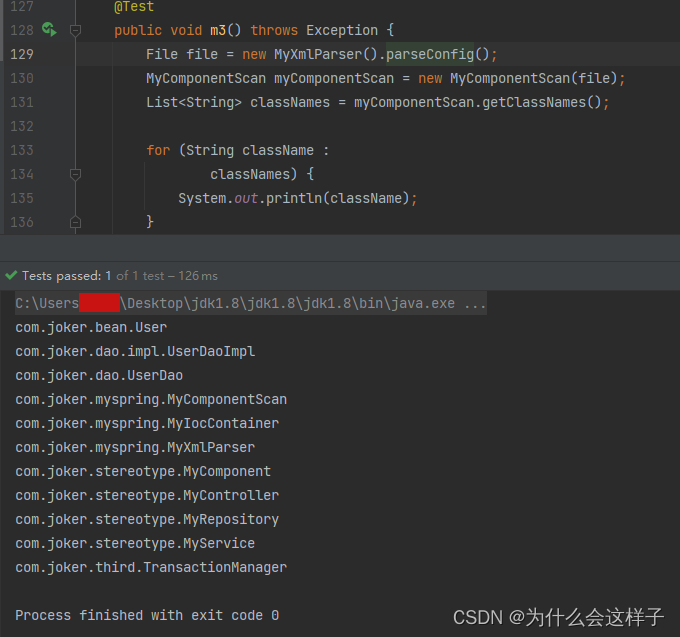Click 'System.out.println(className)' statement

pyautogui.click(x=298, y=198)
